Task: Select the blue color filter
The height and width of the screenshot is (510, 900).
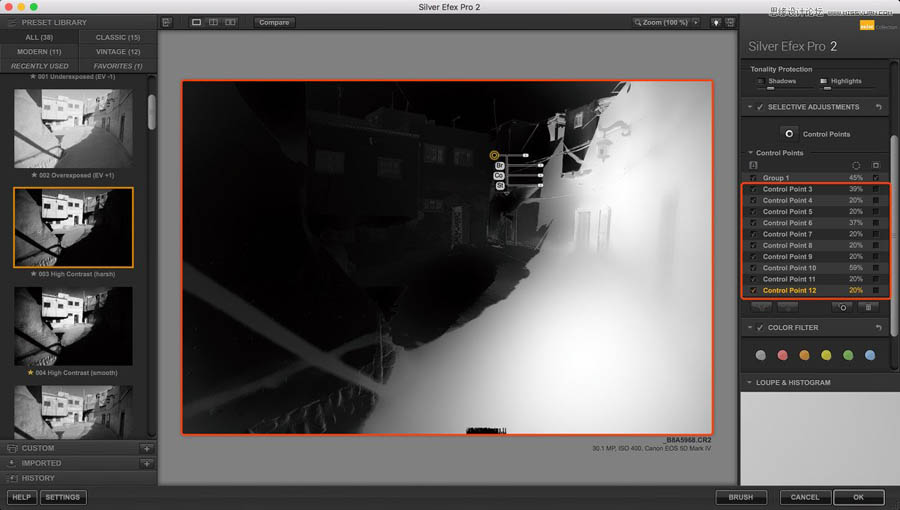Action: pos(870,355)
